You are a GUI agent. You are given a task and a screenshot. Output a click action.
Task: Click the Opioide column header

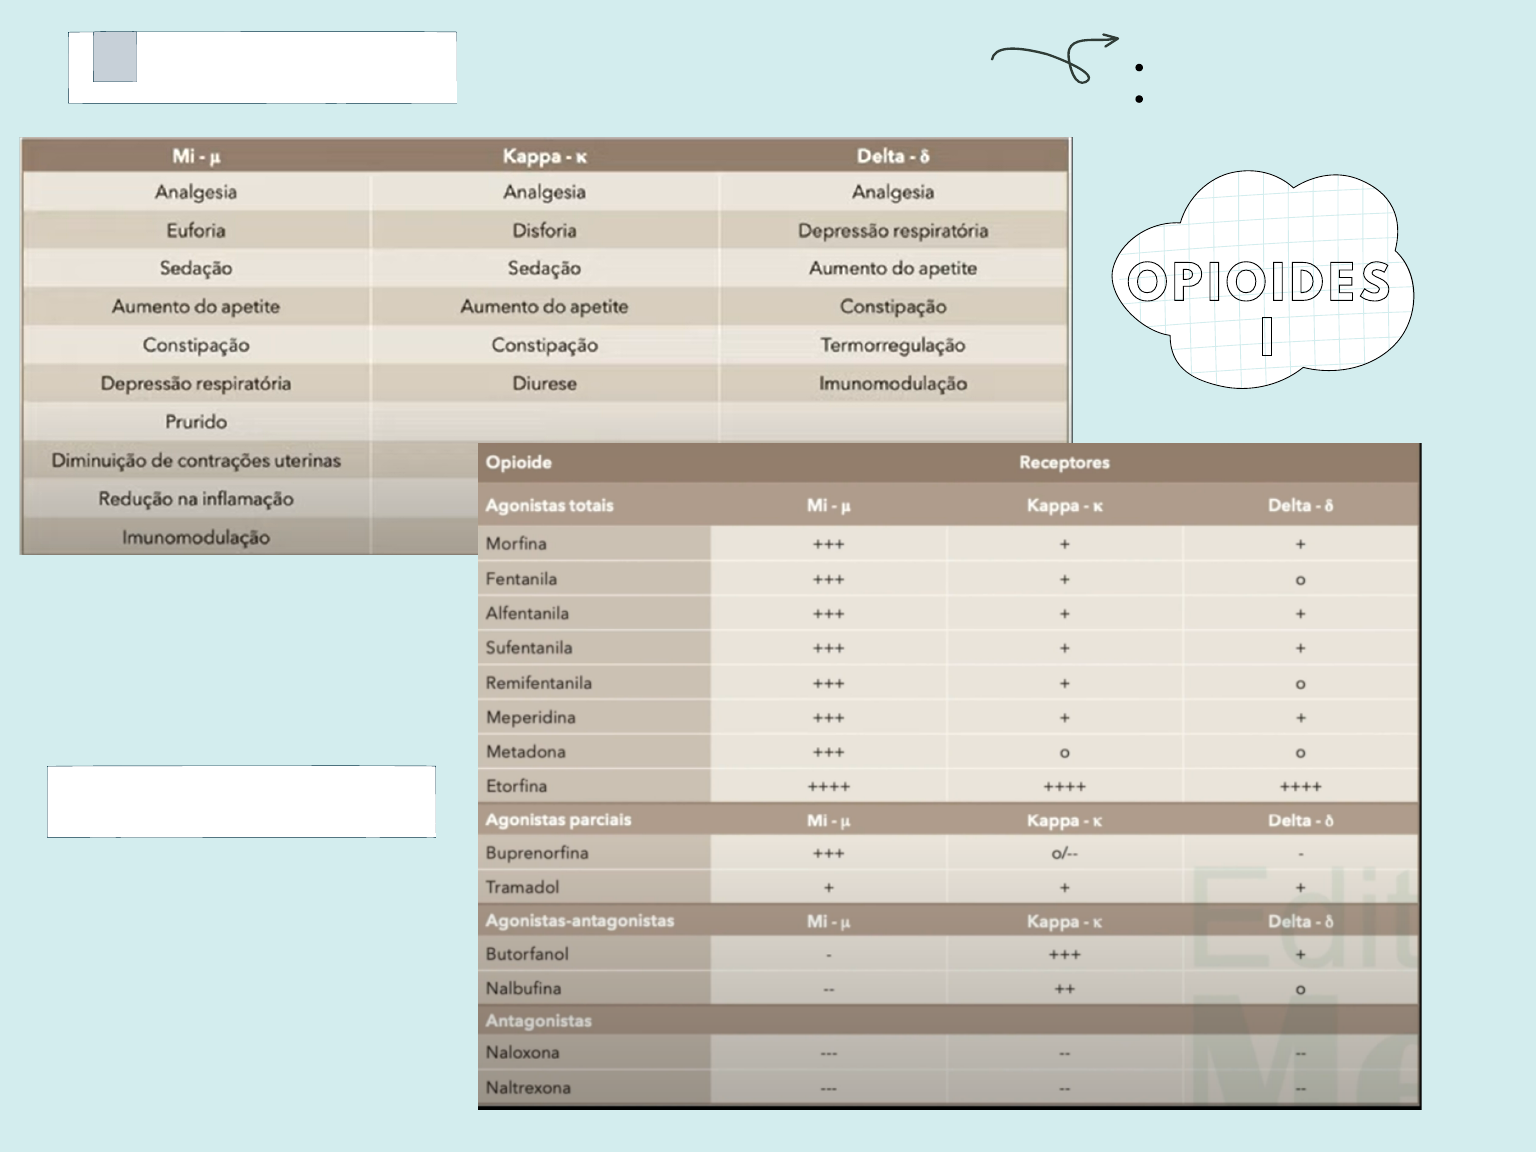click(519, 462)
